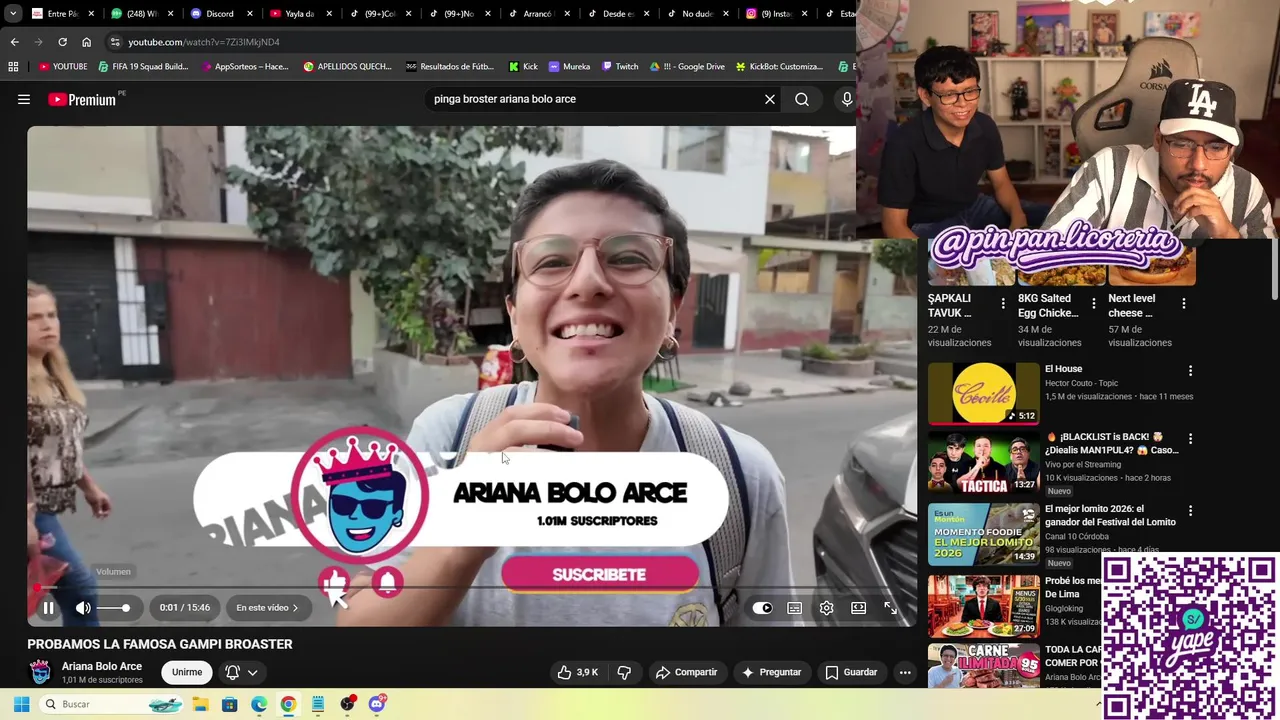The height and width of the screenshot is (720, 1280).
Task: Open options for BLACKLIST is BACK video
Action: click(x=1190, y=439)
